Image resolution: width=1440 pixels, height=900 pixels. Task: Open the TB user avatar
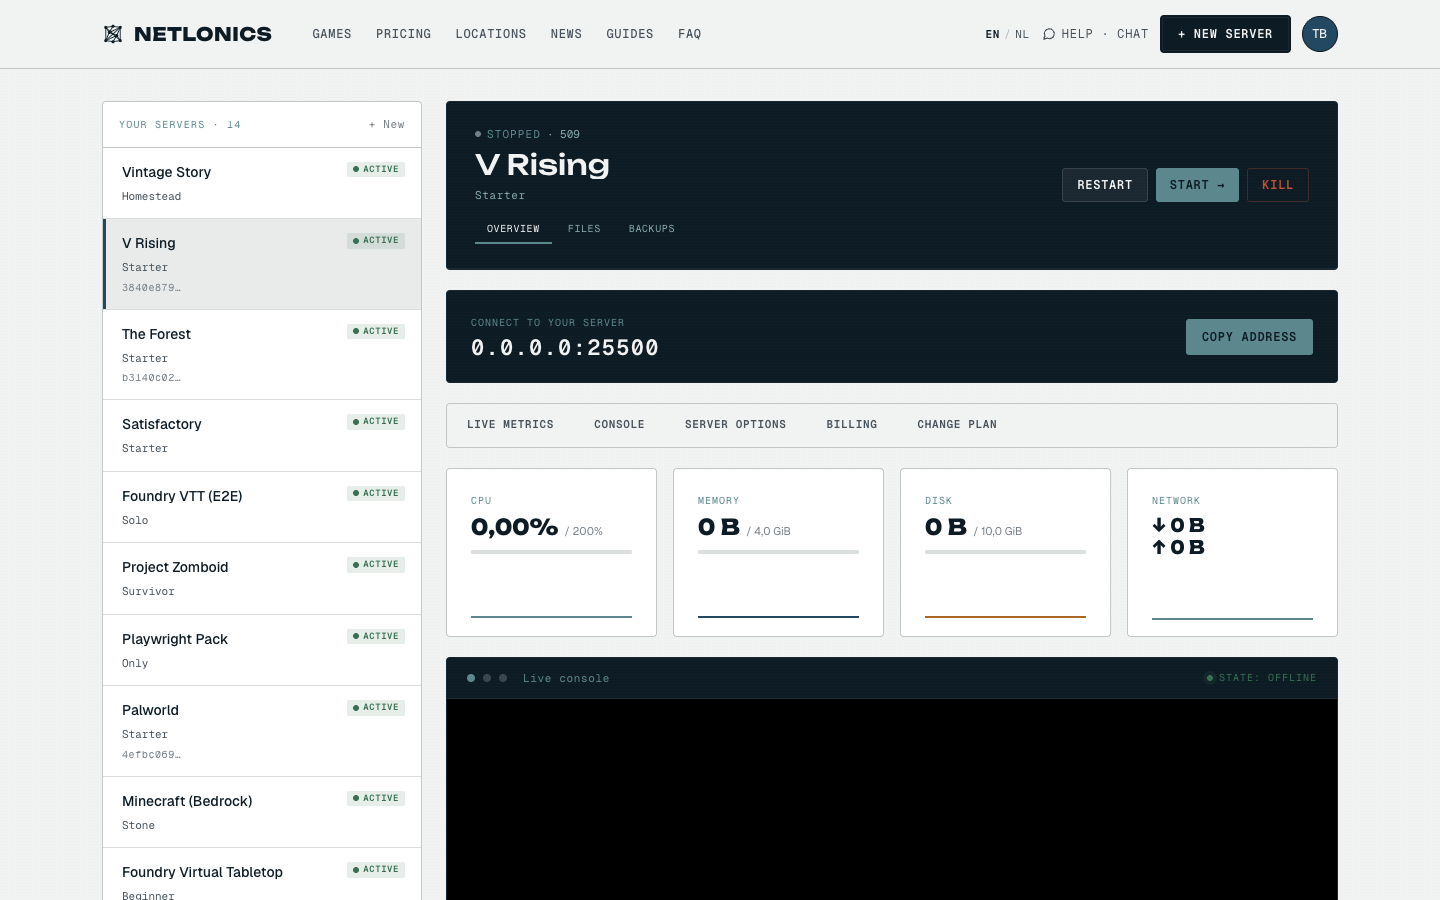tap(1320, 34)
